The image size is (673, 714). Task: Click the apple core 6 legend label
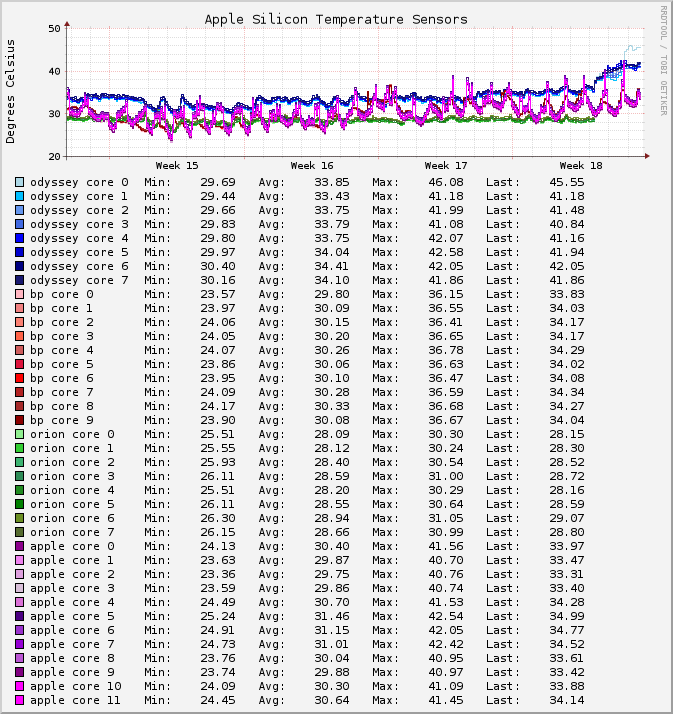tap(72, 631)
